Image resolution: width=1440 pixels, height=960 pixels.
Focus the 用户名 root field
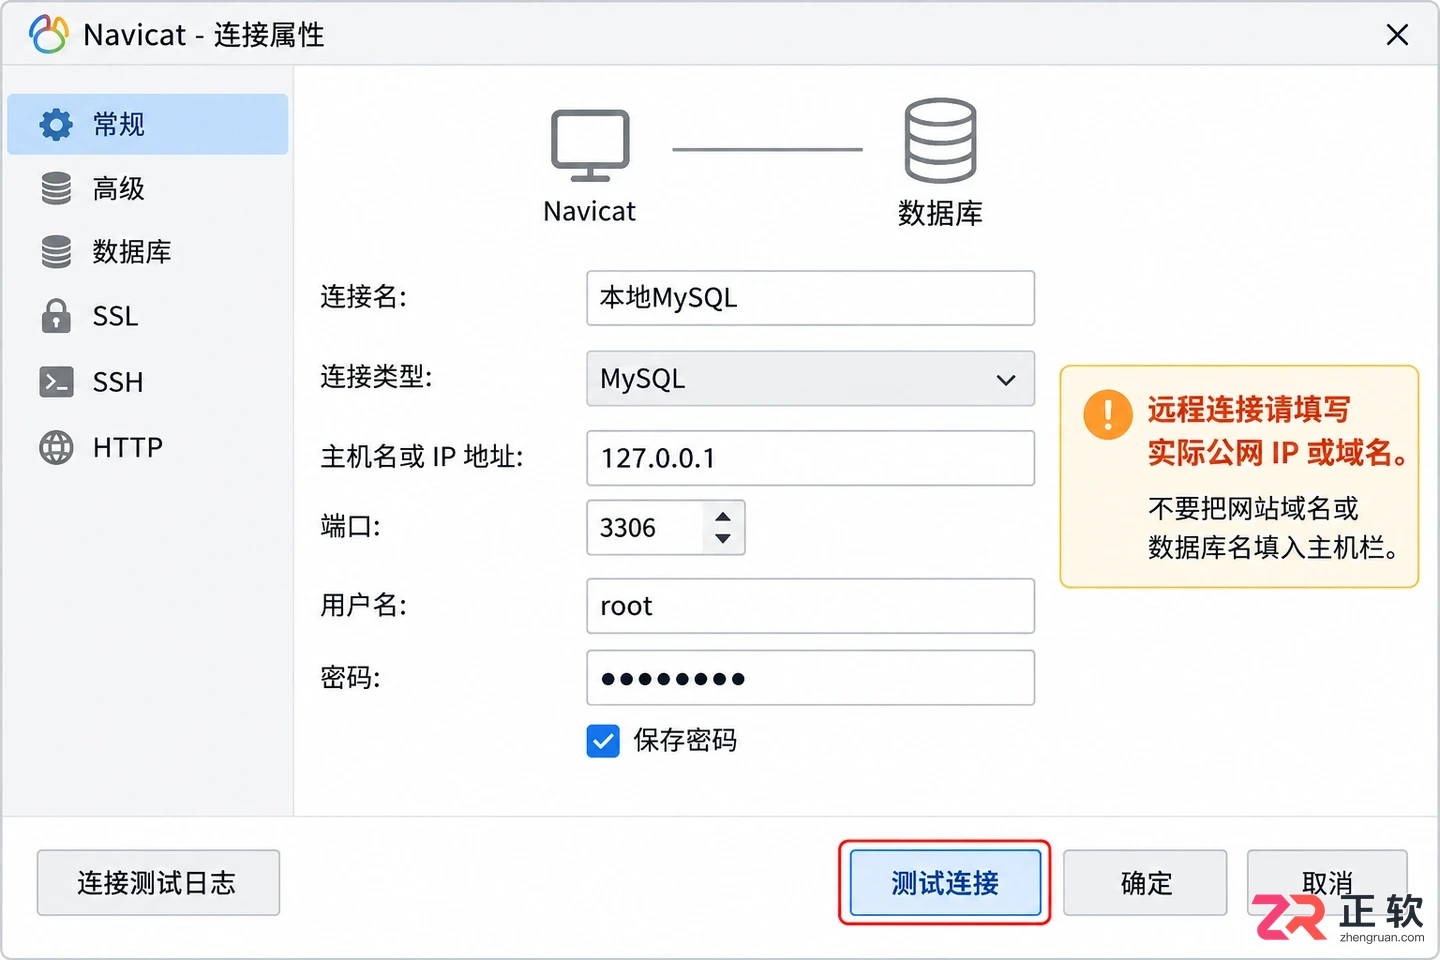(x=810, y=606)
